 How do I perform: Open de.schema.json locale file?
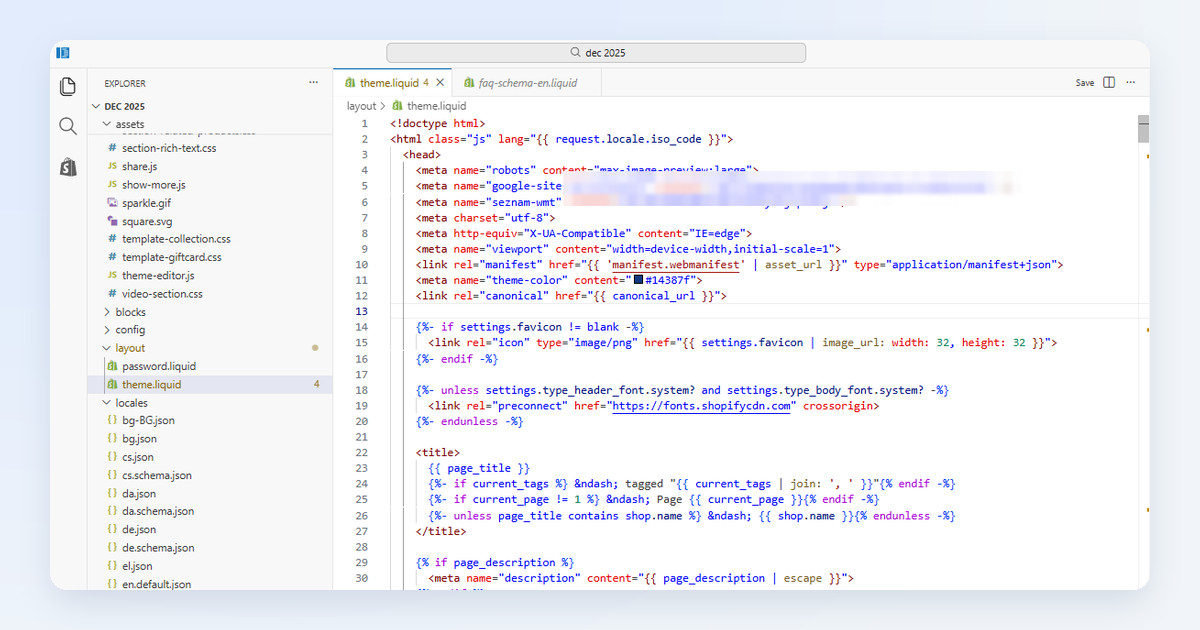(x=158, y=548)
